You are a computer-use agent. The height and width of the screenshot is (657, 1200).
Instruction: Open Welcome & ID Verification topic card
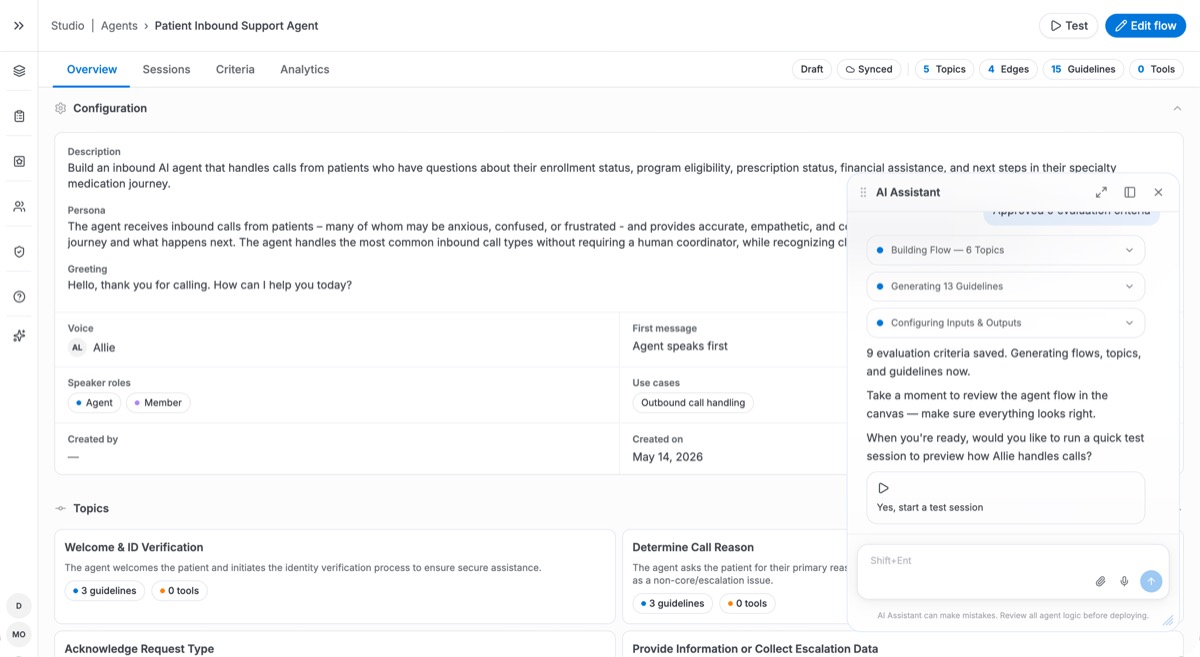[x=335, y=576]
